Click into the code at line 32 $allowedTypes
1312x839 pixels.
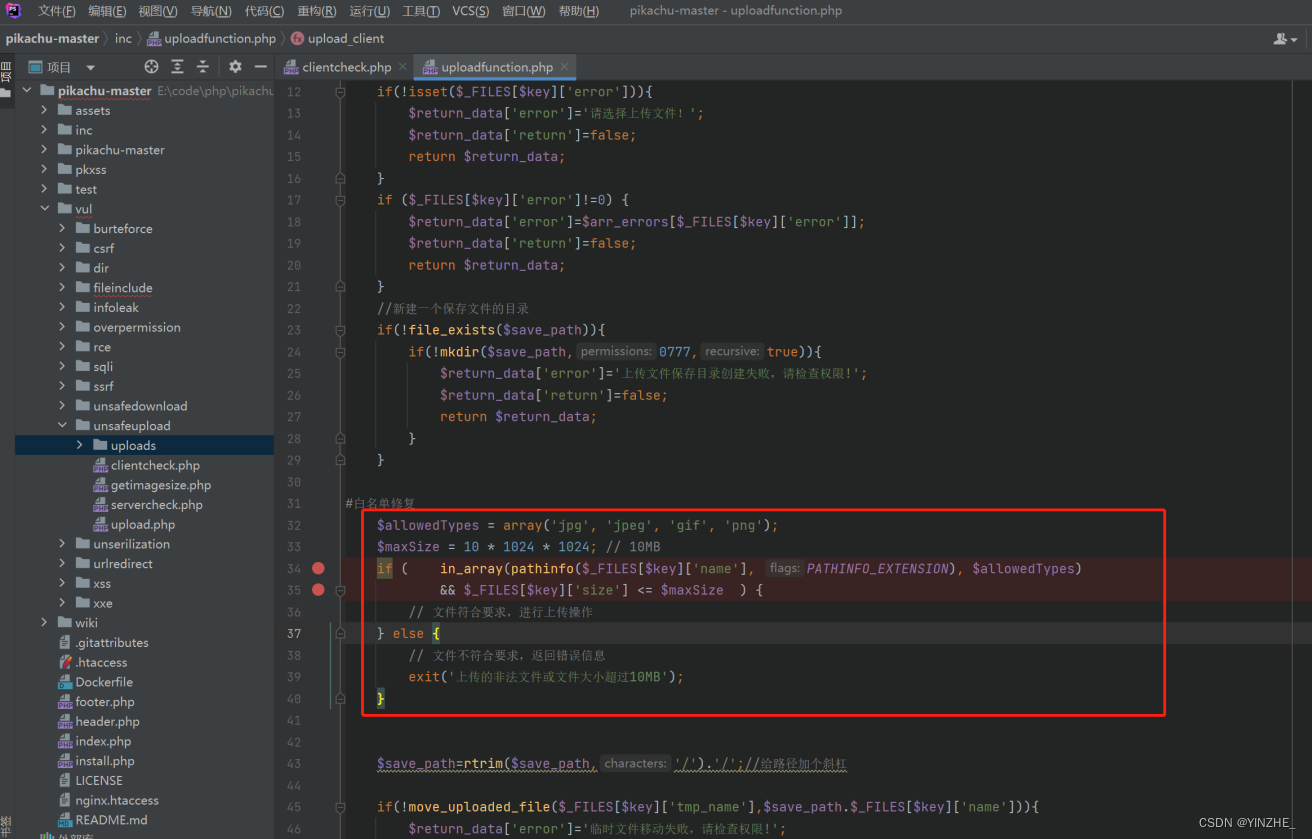tap(427, 525)
